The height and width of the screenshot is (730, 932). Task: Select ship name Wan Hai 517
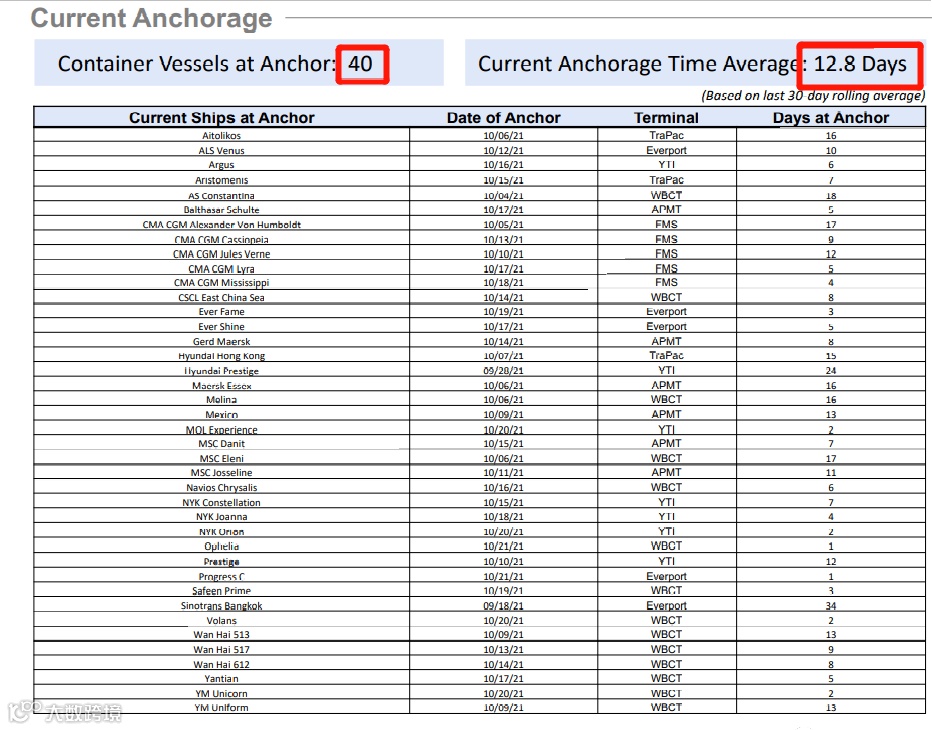(221, 649)
